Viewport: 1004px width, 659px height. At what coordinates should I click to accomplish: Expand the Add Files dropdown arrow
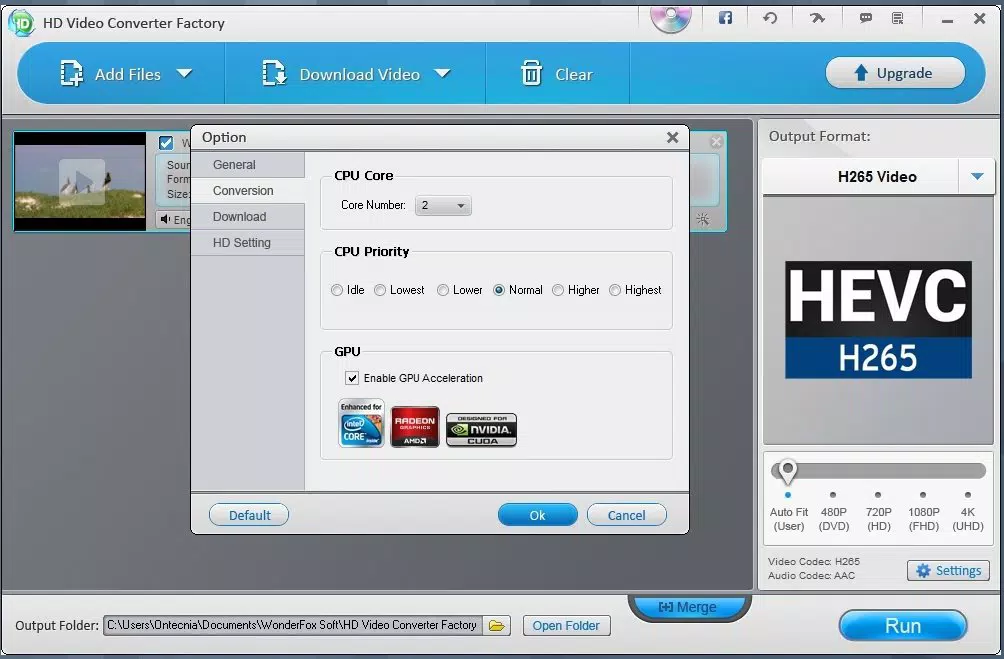coord(184,74)
